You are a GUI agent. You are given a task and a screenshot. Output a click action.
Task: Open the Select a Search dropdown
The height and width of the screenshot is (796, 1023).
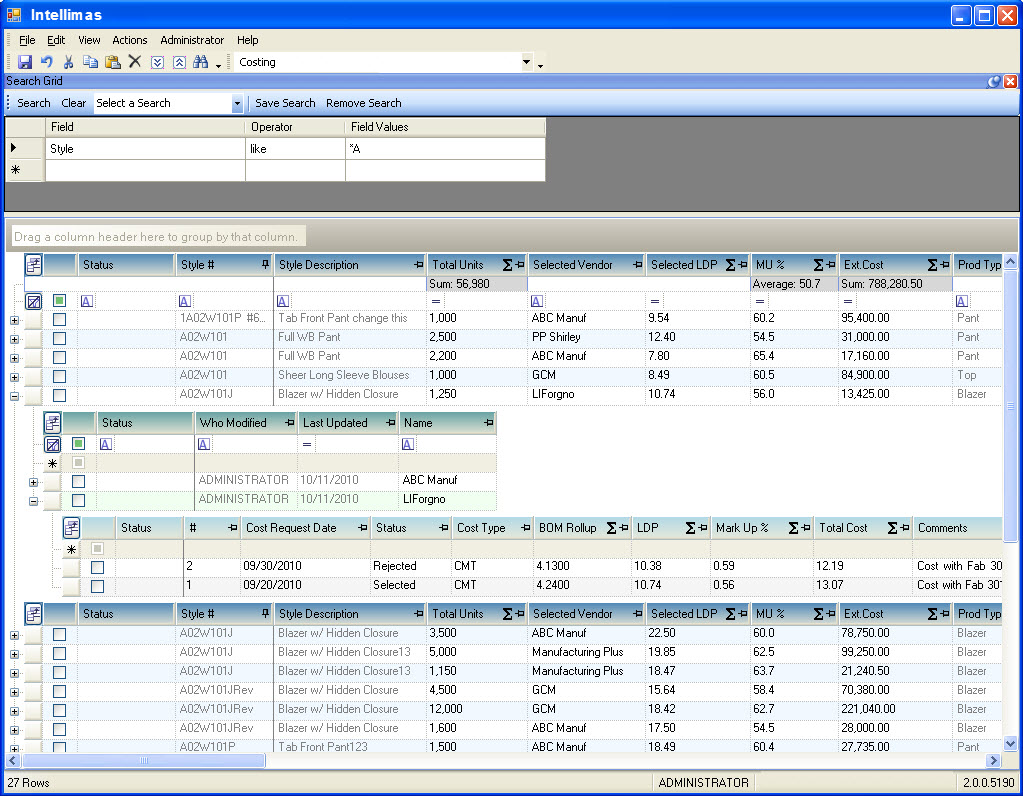237,103
